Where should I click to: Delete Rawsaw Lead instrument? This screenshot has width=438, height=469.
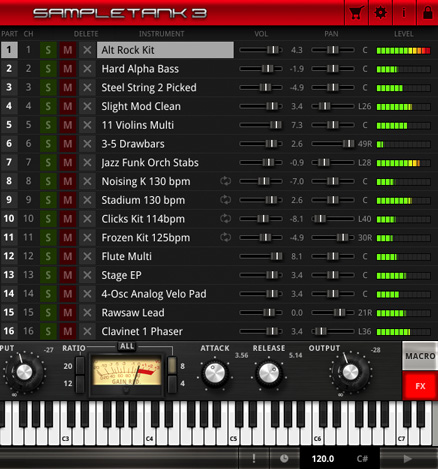pos(87,313)
